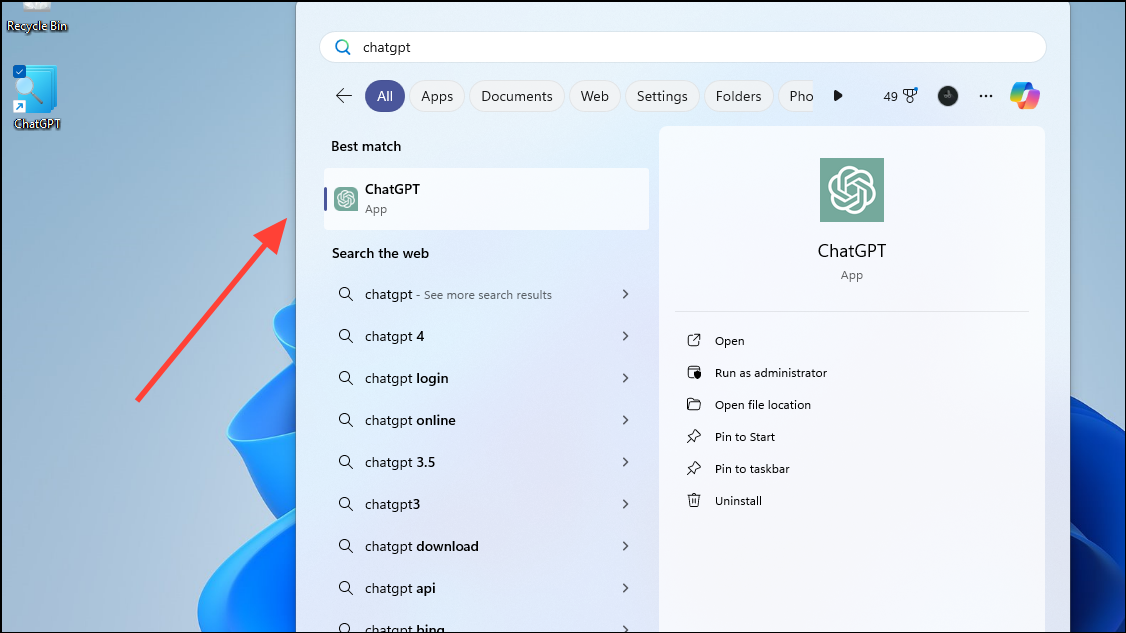The image size is (1126, 633).
Task: Select the chatgpt download web suggestion
Action: (486, 546)
